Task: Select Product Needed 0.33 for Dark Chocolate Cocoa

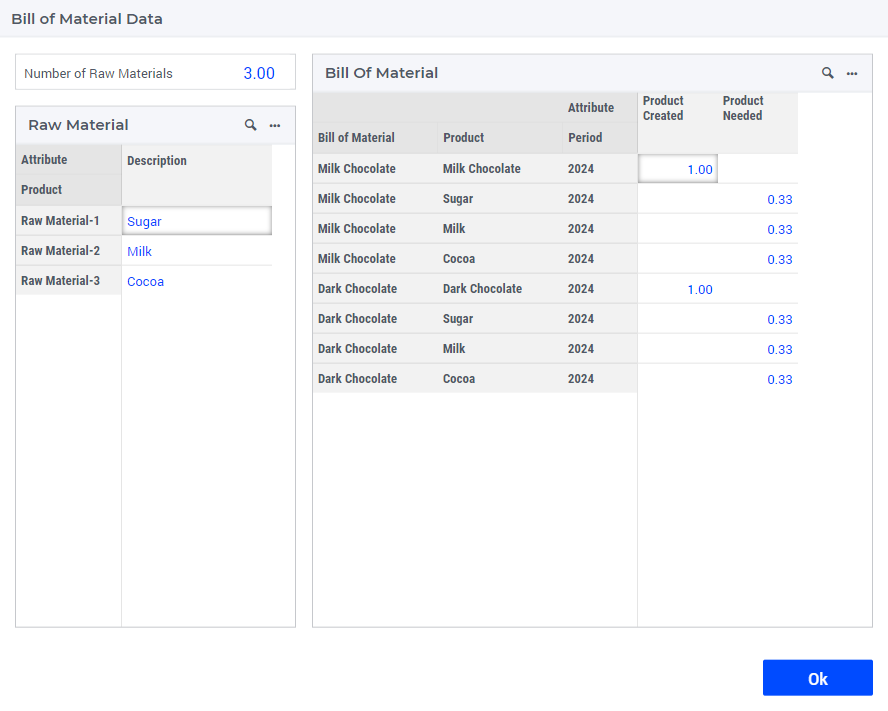Action: [x=758, y=379]
